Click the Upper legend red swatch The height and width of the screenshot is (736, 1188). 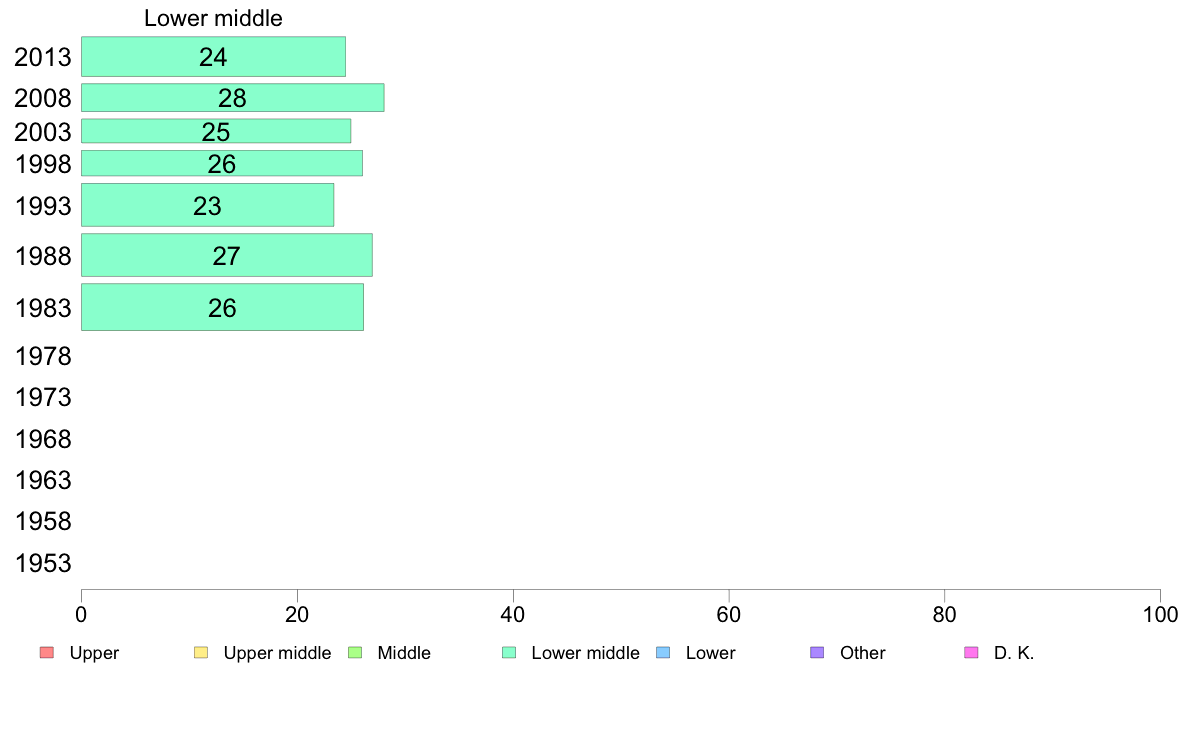(x=47, y=653)
